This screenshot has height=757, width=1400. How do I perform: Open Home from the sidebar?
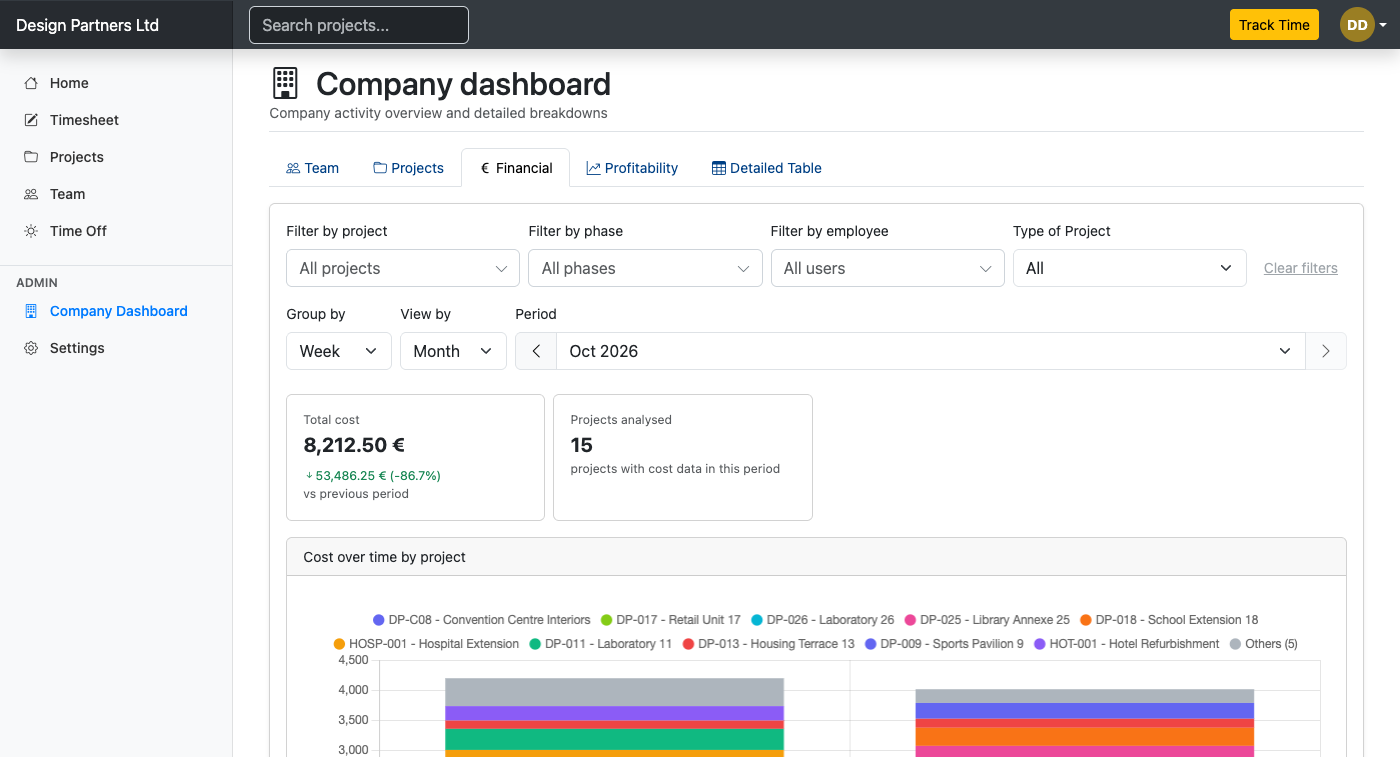click(69, 83)
